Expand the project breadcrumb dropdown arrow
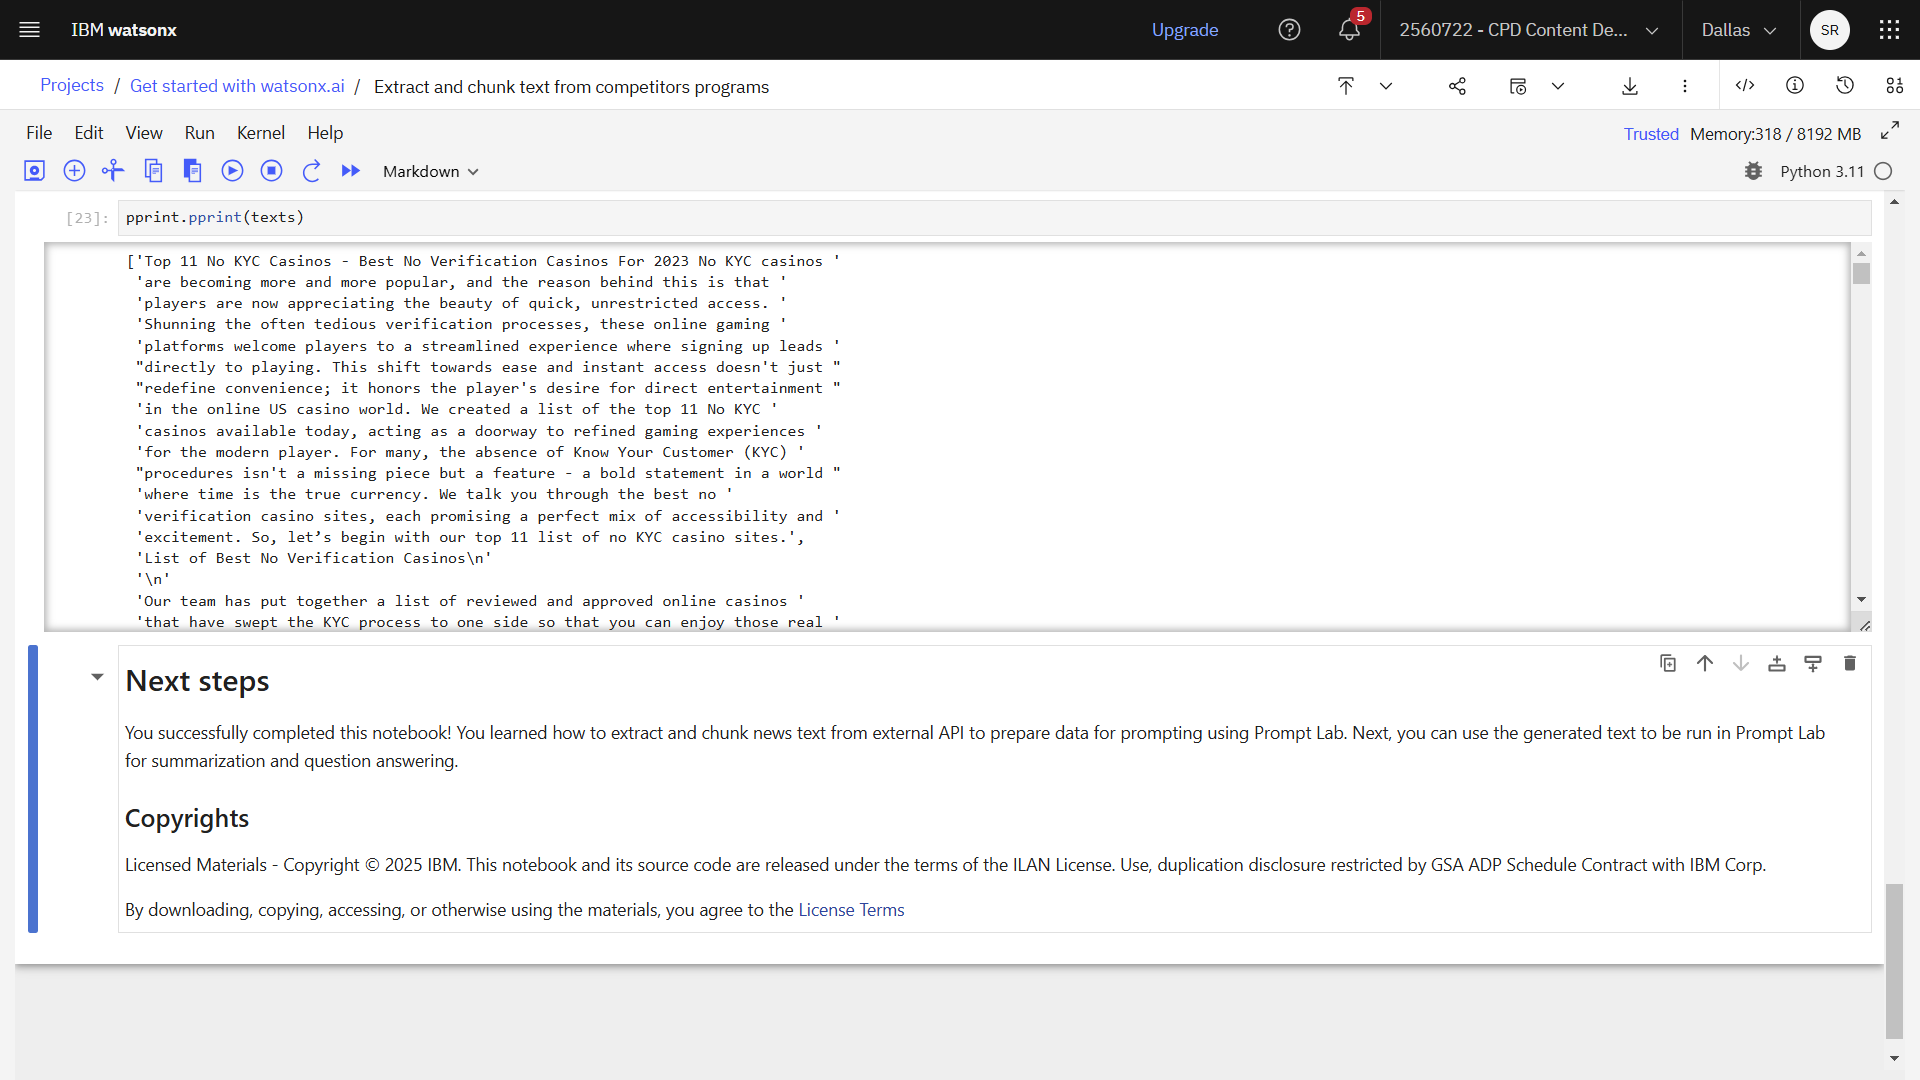This screenshot has height=1080, width=1920. pos(1386,86)
